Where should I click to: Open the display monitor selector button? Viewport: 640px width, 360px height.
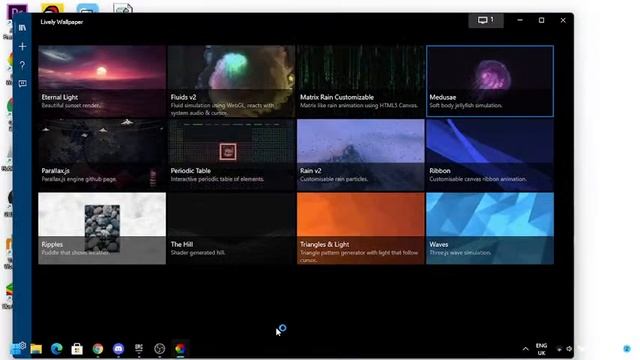486,20
